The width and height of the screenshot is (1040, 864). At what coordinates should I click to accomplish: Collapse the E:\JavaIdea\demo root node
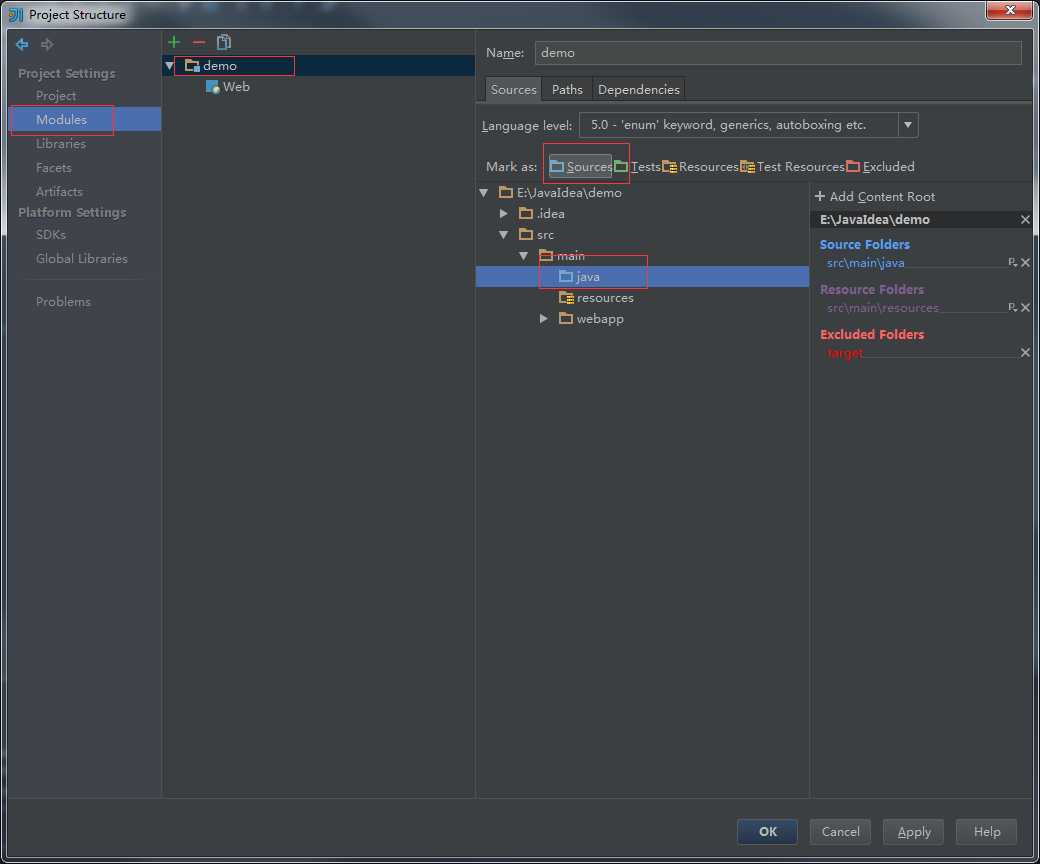484,193
